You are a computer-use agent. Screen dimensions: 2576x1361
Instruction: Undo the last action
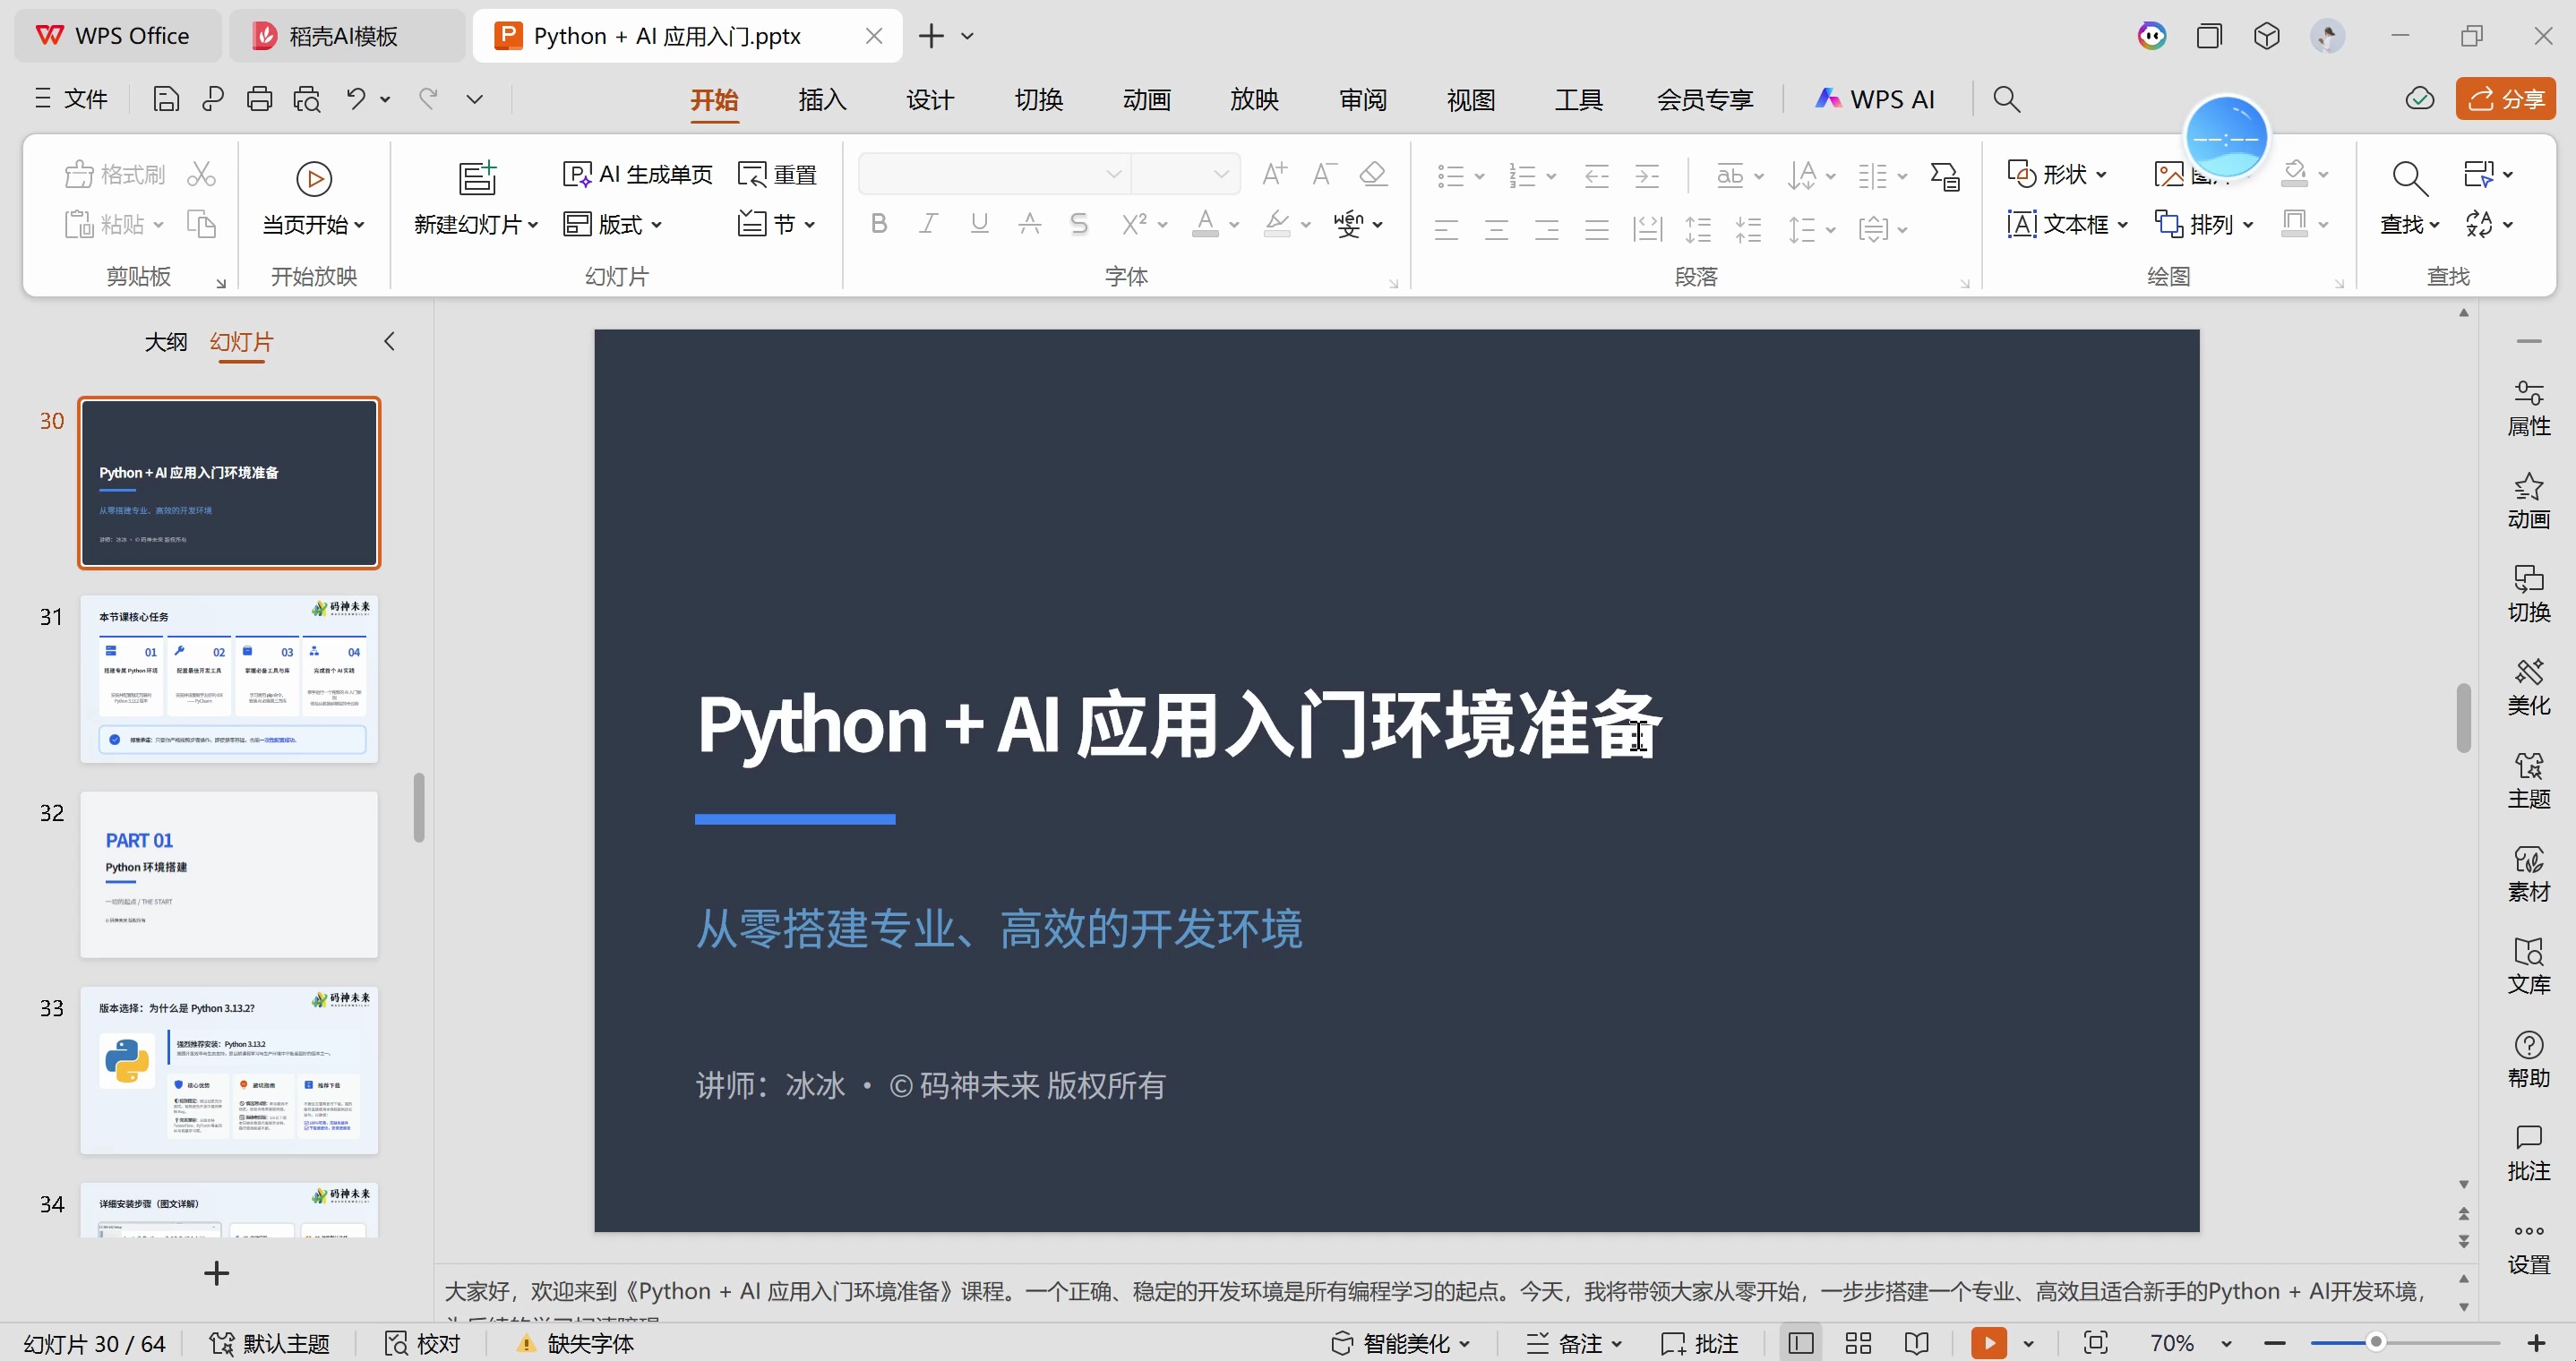tap(356, 99)
